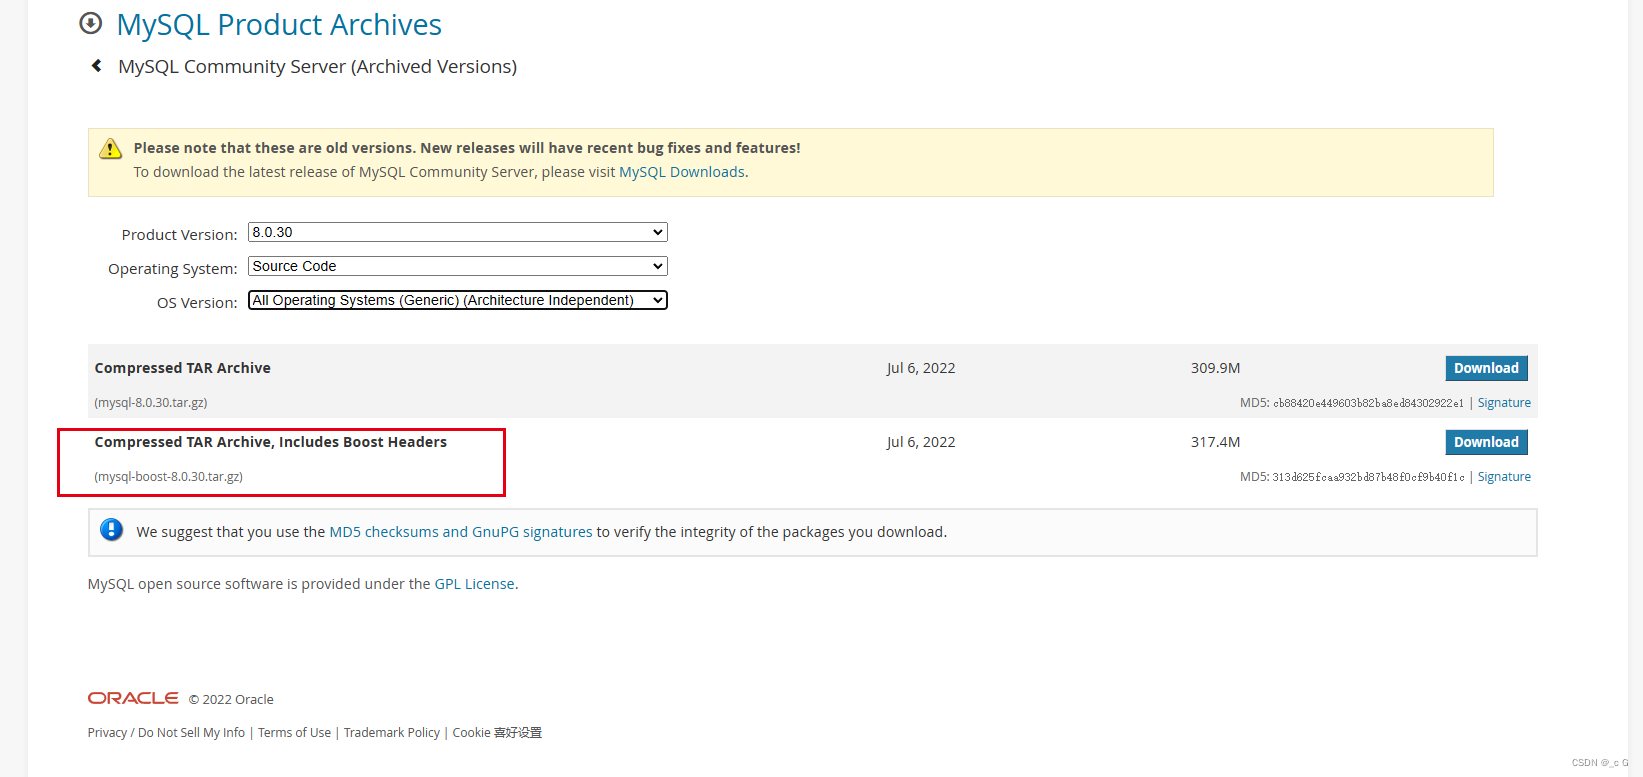The image size is (1643, 777).
Task: Download the mysql-boost-8.0.30.tar.gz archive
Action: point(1486,442)
